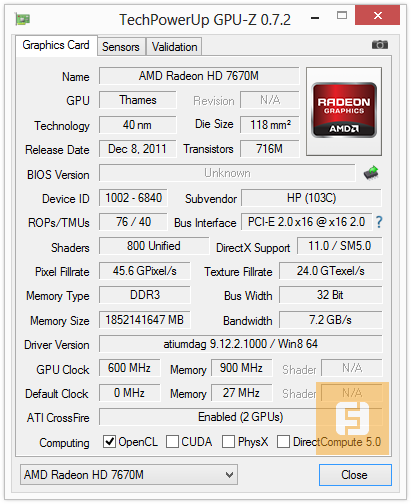The width and height of the screenshot is (412, 504).
Task: Minimize the GPU-Z window
Action: [315, 18]
